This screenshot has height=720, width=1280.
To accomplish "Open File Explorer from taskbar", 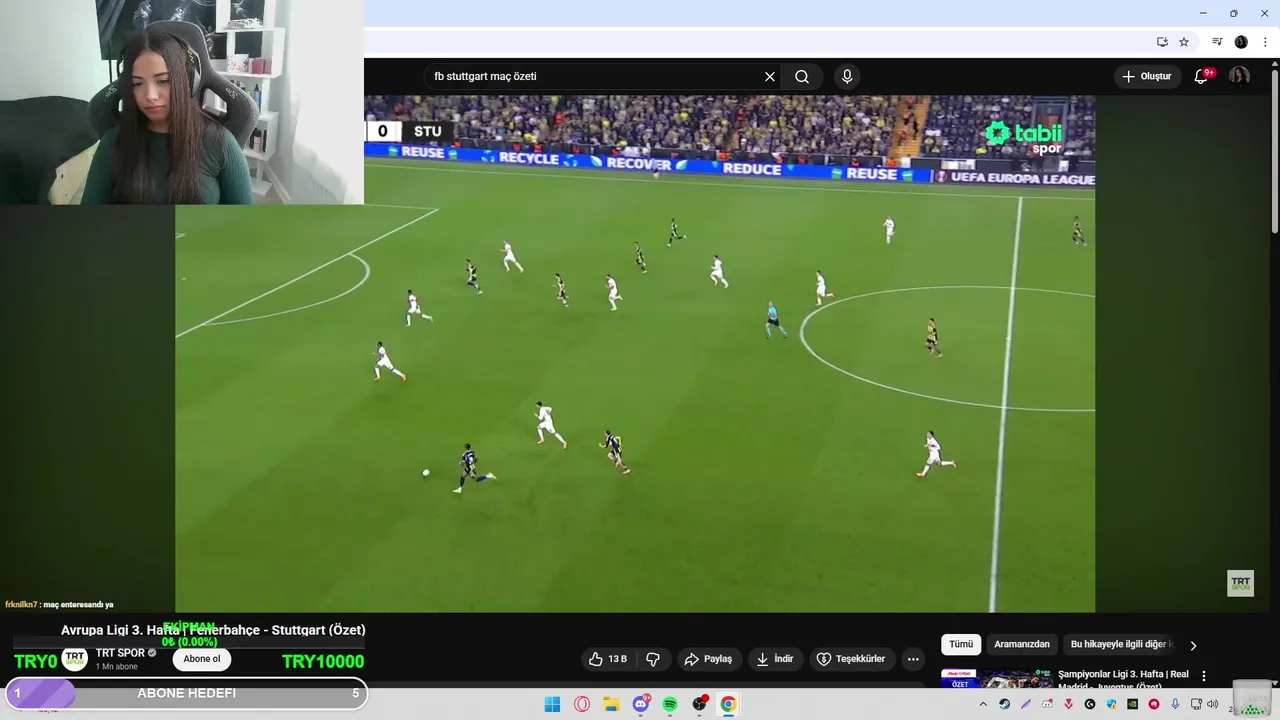I will click(x=611, y=704).
